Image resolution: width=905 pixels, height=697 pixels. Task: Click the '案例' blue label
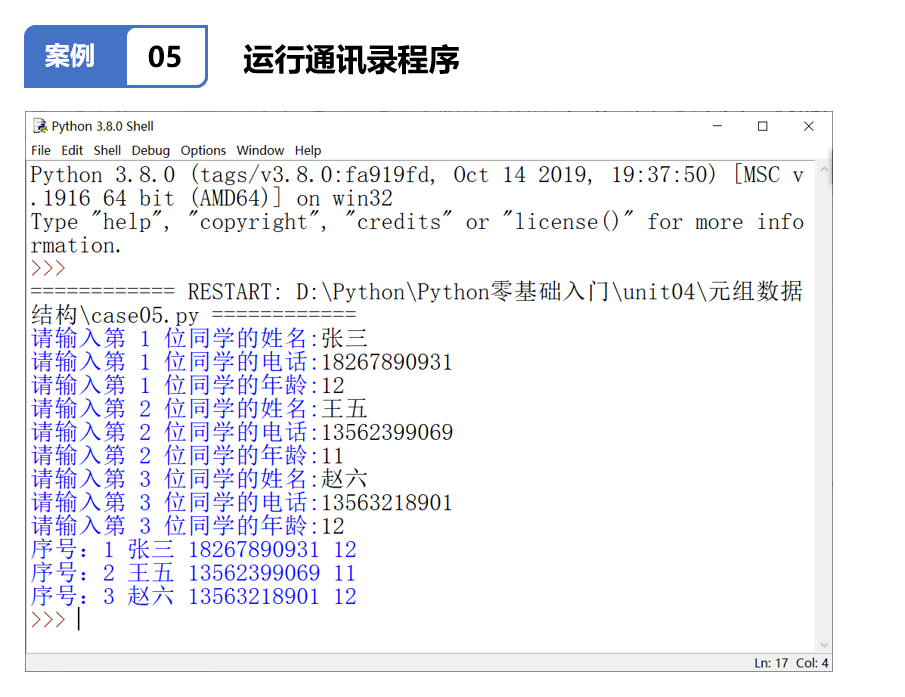[x=70, y=56]
